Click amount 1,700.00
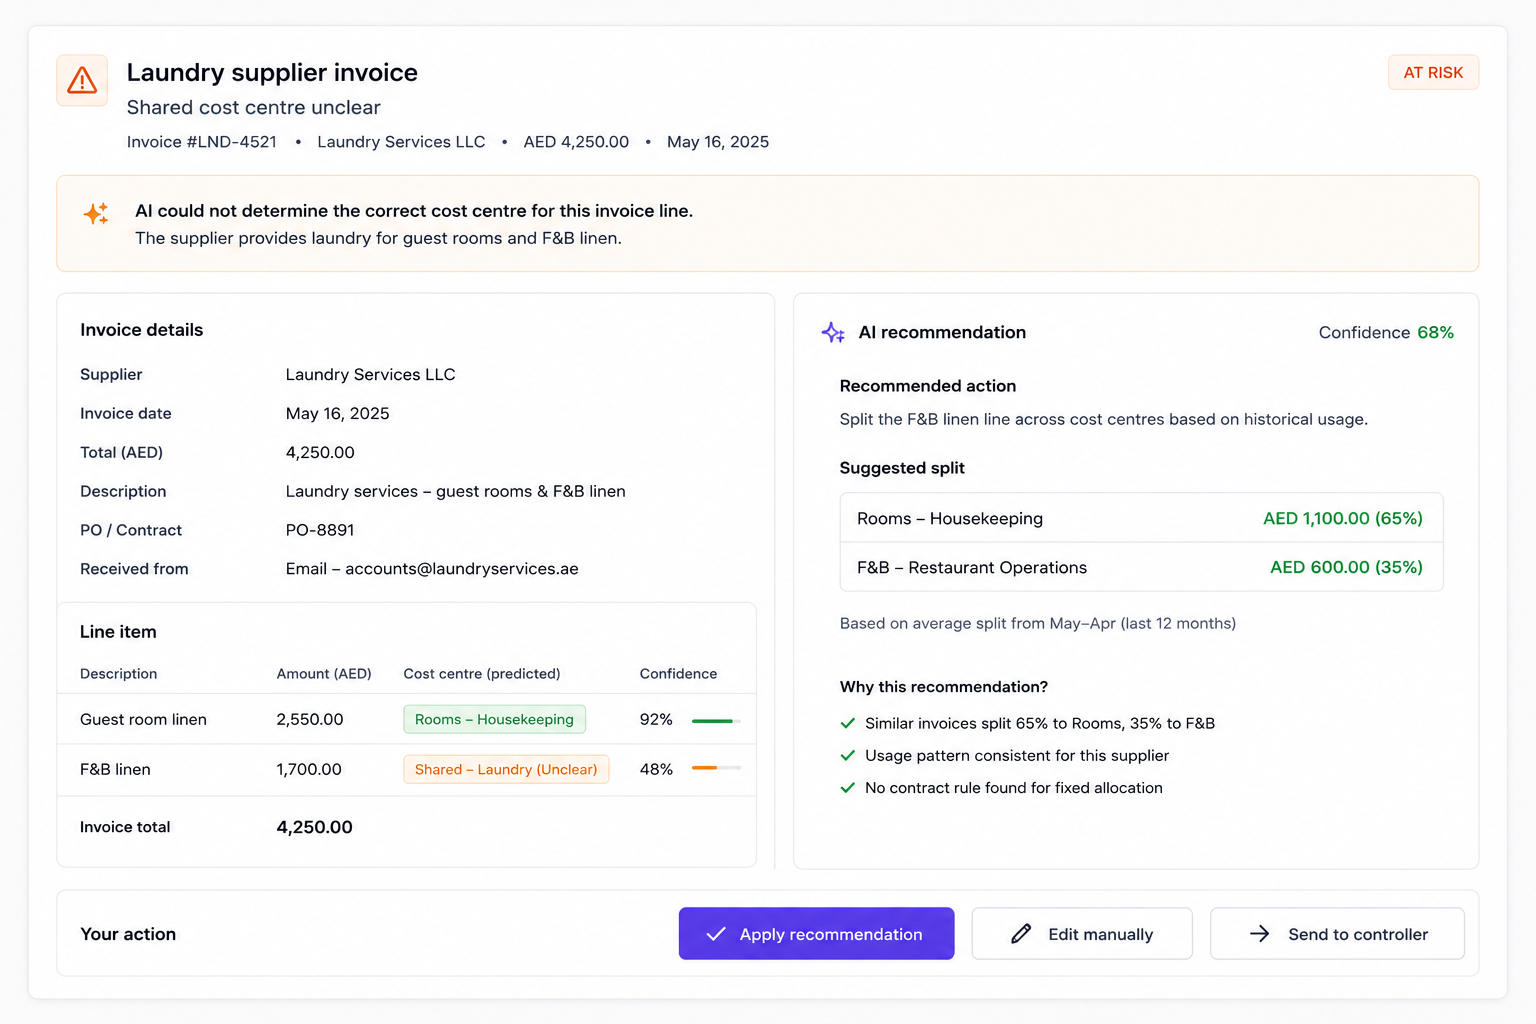The height and width of the screenshot is (1024, 1536). pos(309,769)
